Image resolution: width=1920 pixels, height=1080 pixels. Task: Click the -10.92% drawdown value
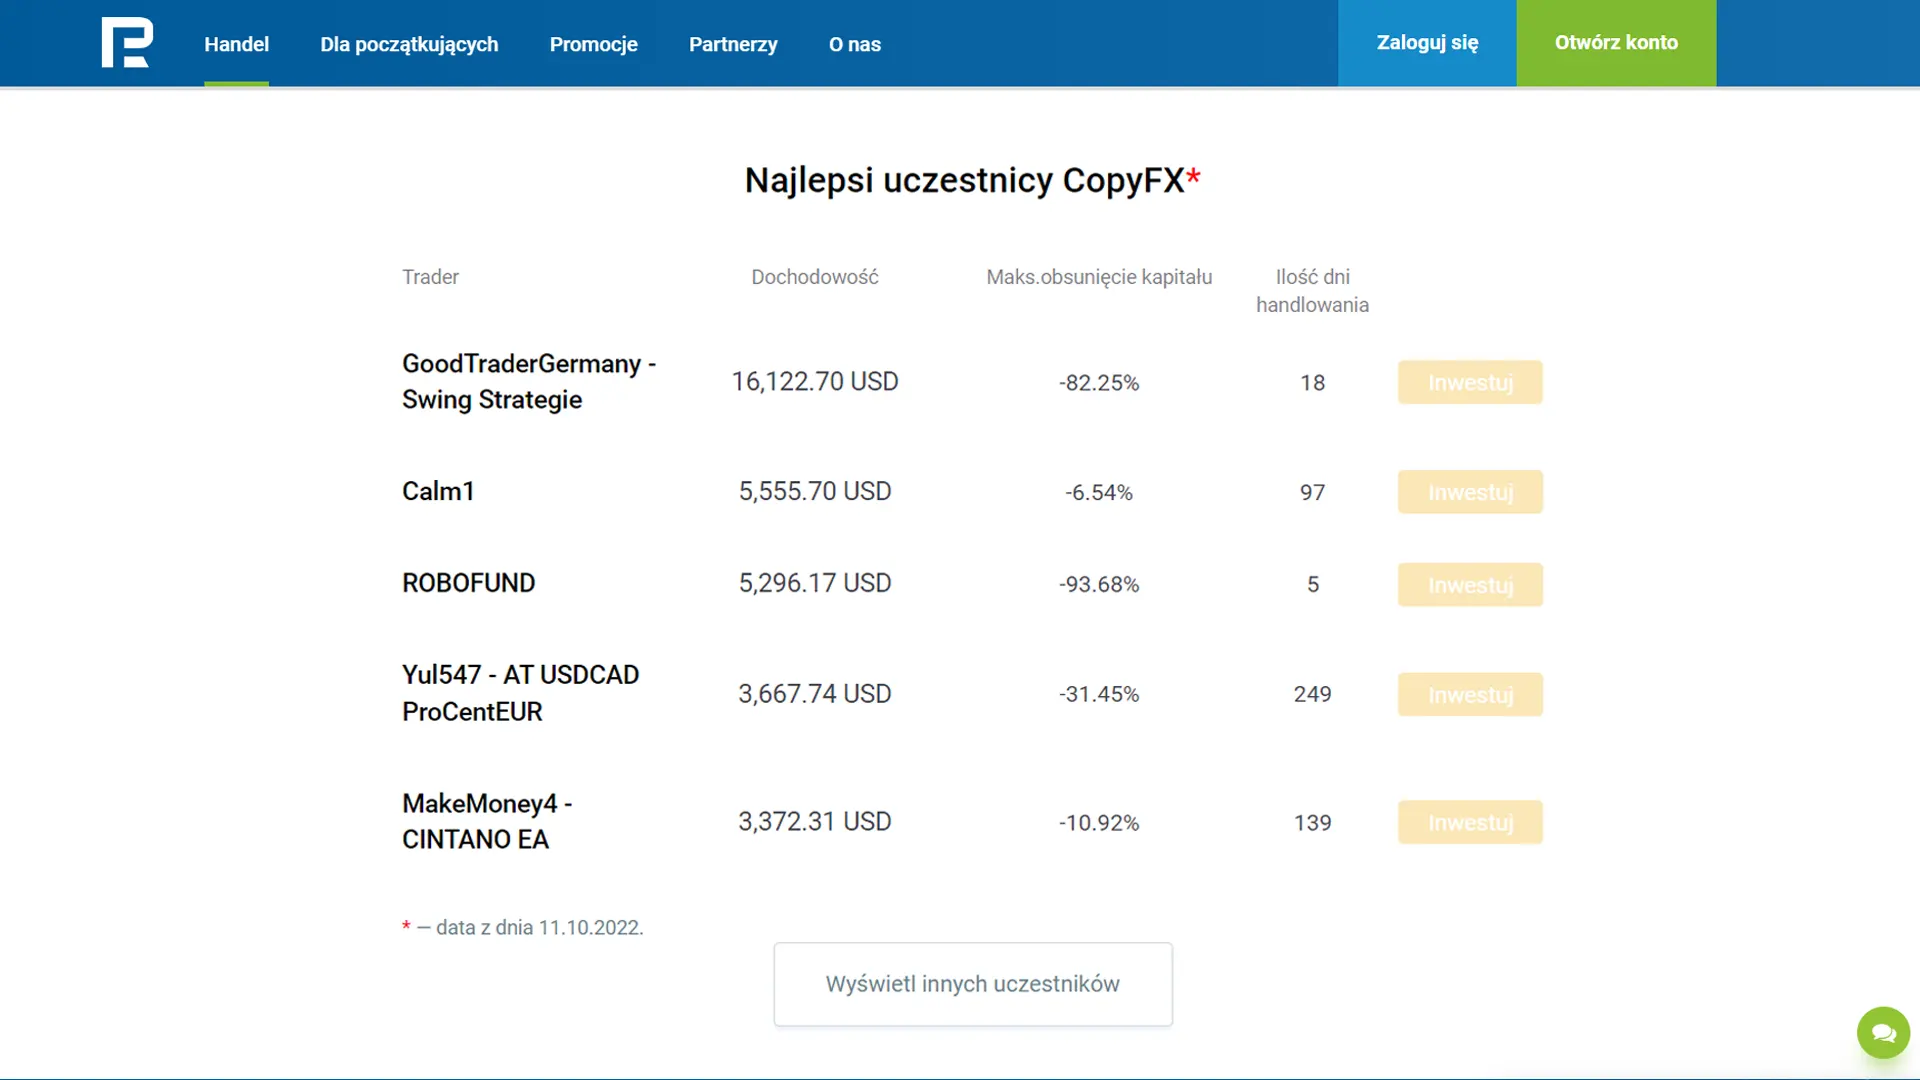(x=1099, y=823)
